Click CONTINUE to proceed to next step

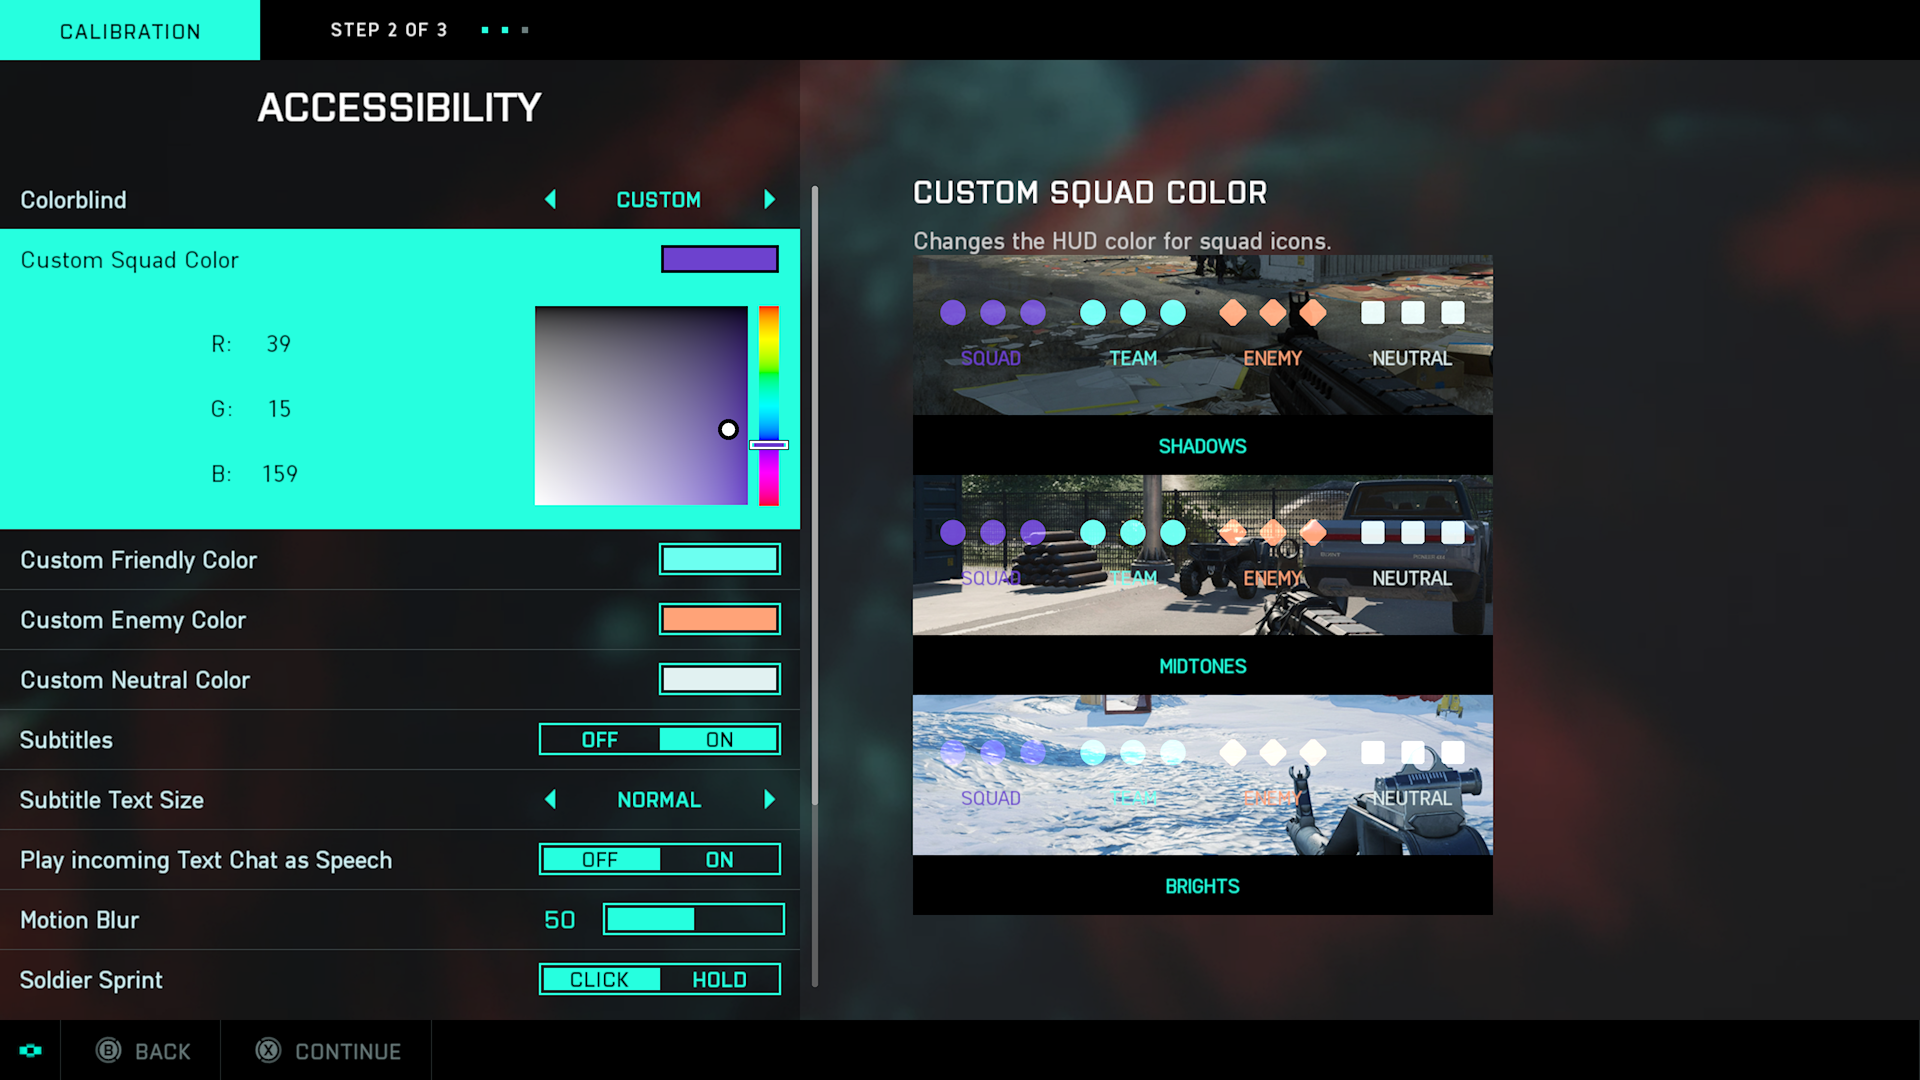pyautogui.click(x=347, y=1050)
